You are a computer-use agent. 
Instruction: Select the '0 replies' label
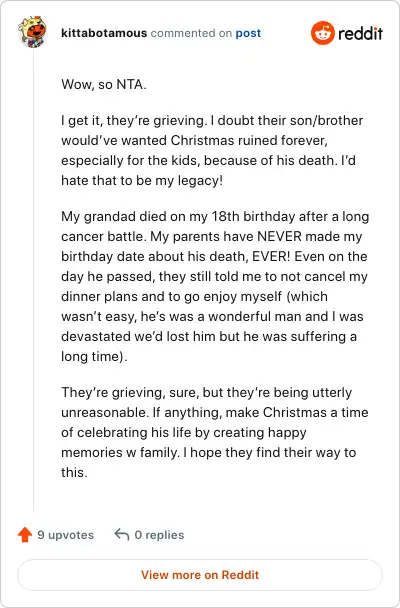click(x=159, y=535)
